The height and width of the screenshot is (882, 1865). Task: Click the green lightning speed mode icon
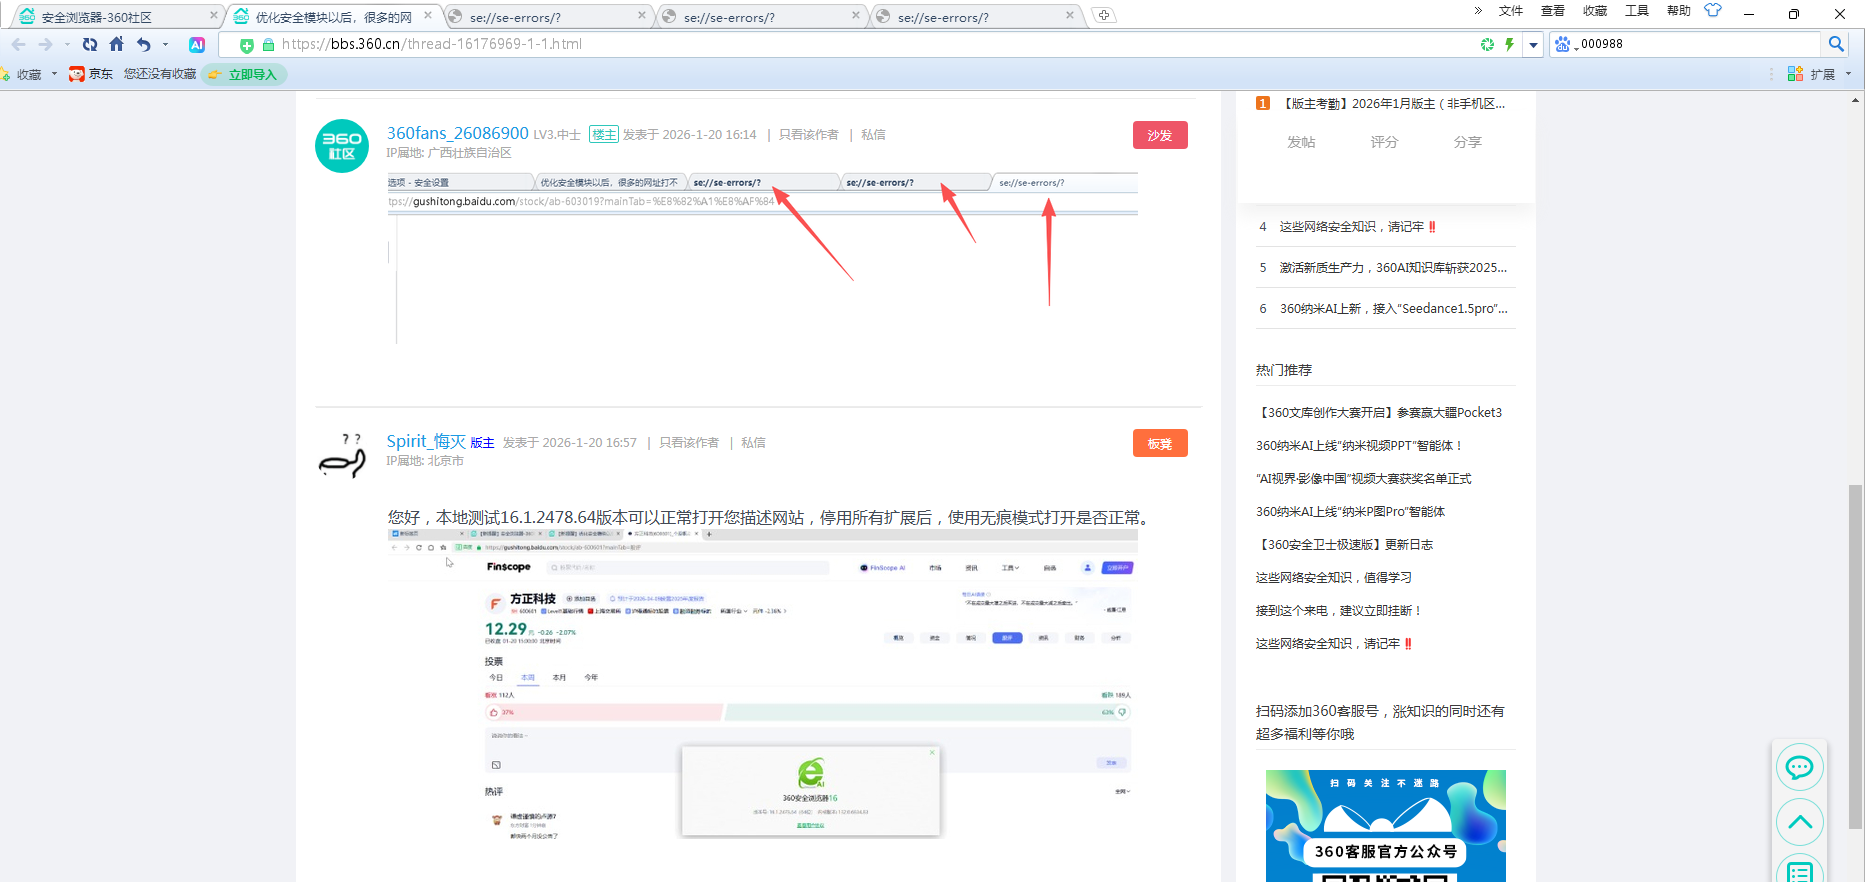(1509, 44)
